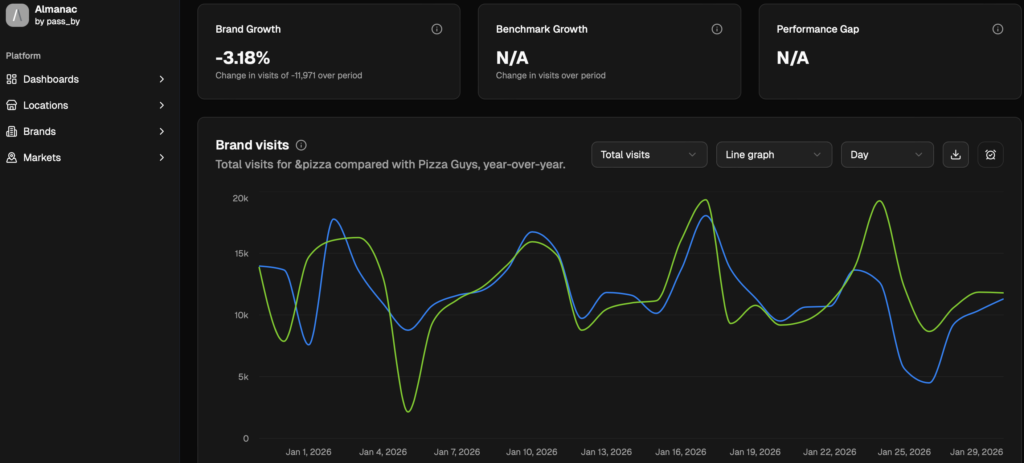The width and height of the screenshot is (1024, 463).
Task: Click the Jan 10, 2026 axis label
Action: coord(533,451)
